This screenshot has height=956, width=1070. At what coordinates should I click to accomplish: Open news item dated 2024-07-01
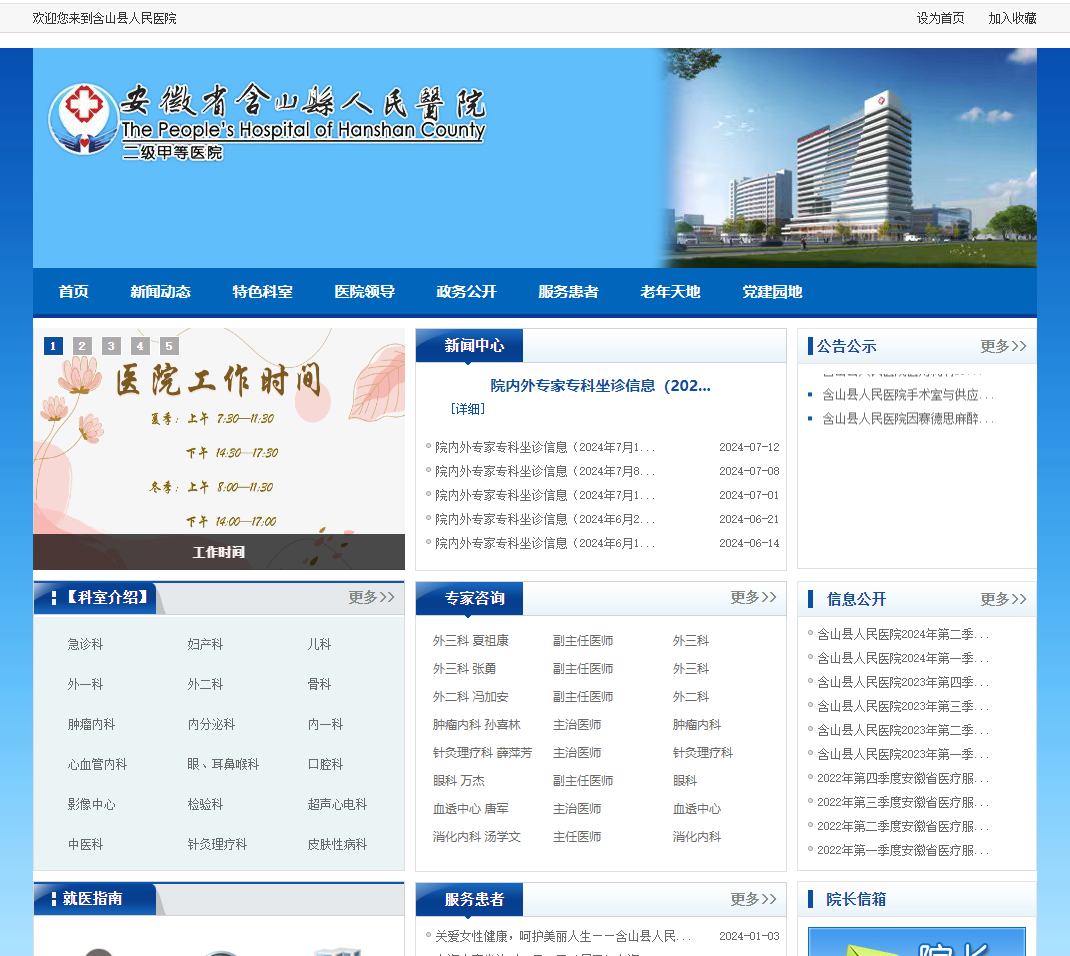pyautogui.click(x=545, y=495)
